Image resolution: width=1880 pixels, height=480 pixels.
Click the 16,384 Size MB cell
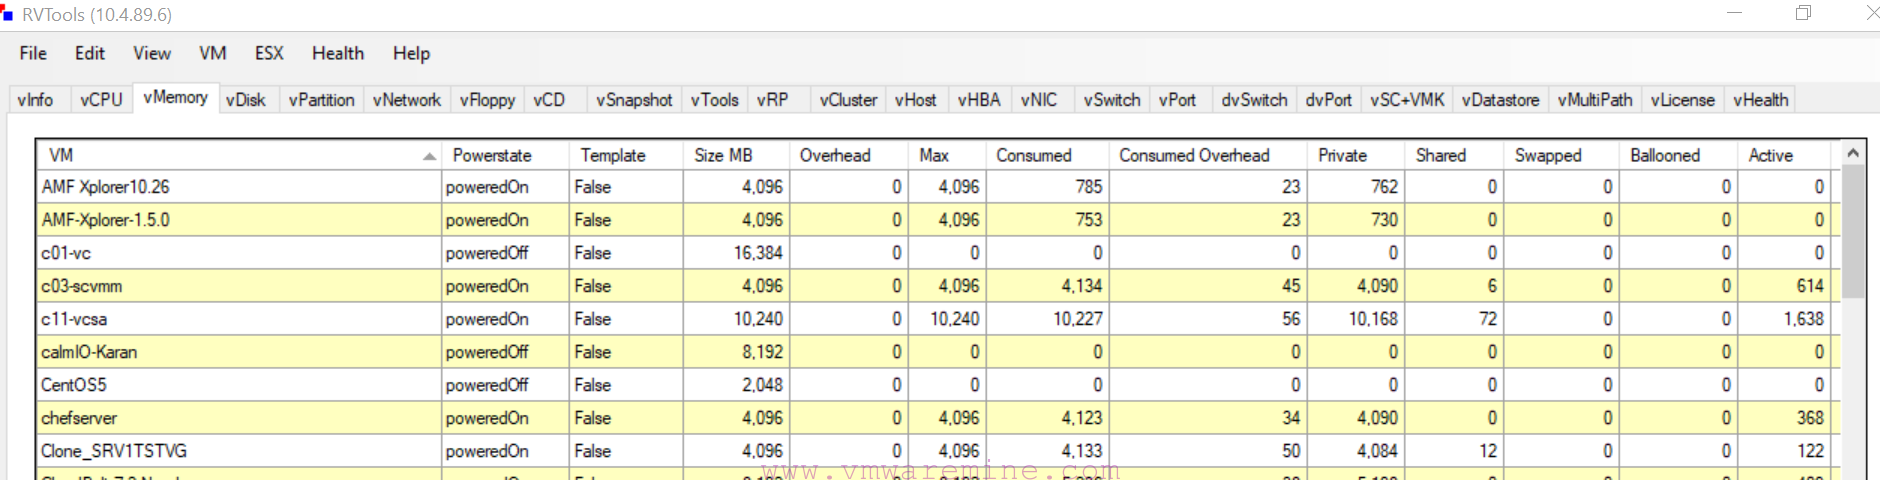coord(736,253)
